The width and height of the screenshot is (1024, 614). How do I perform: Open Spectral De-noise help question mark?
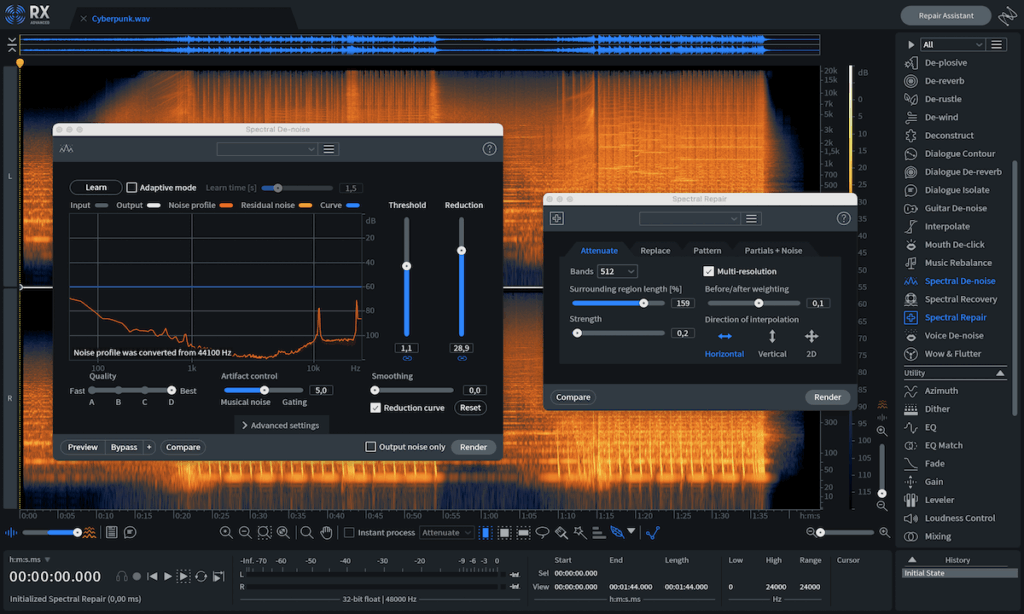[x=489, y=149]
